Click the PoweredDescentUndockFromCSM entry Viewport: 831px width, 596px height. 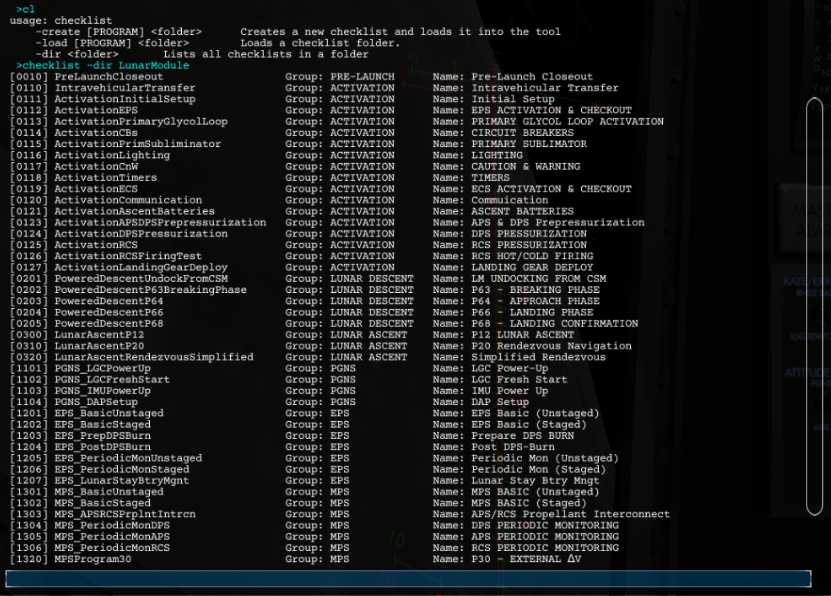pyautogui.click(x=141, y=279)
